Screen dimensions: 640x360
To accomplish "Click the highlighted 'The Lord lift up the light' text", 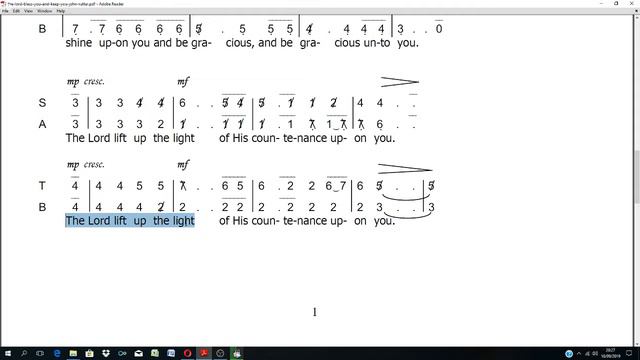I will pyautogui.click(x=130, y=221).
